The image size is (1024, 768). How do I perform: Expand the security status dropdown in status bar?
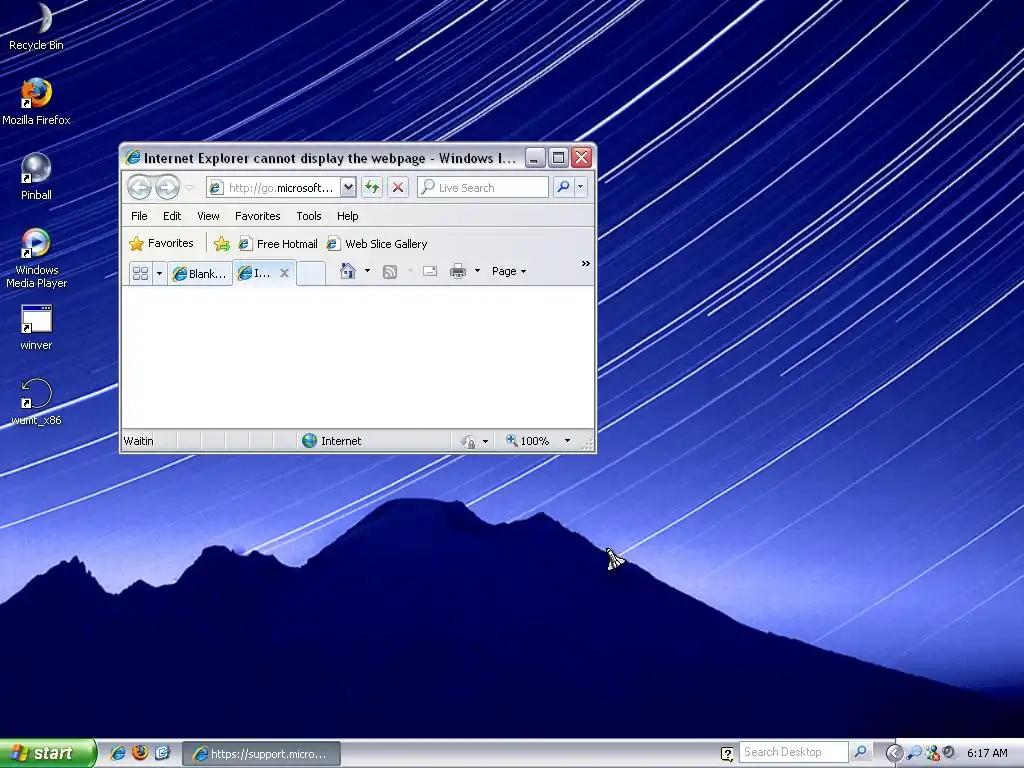point(485,441)
